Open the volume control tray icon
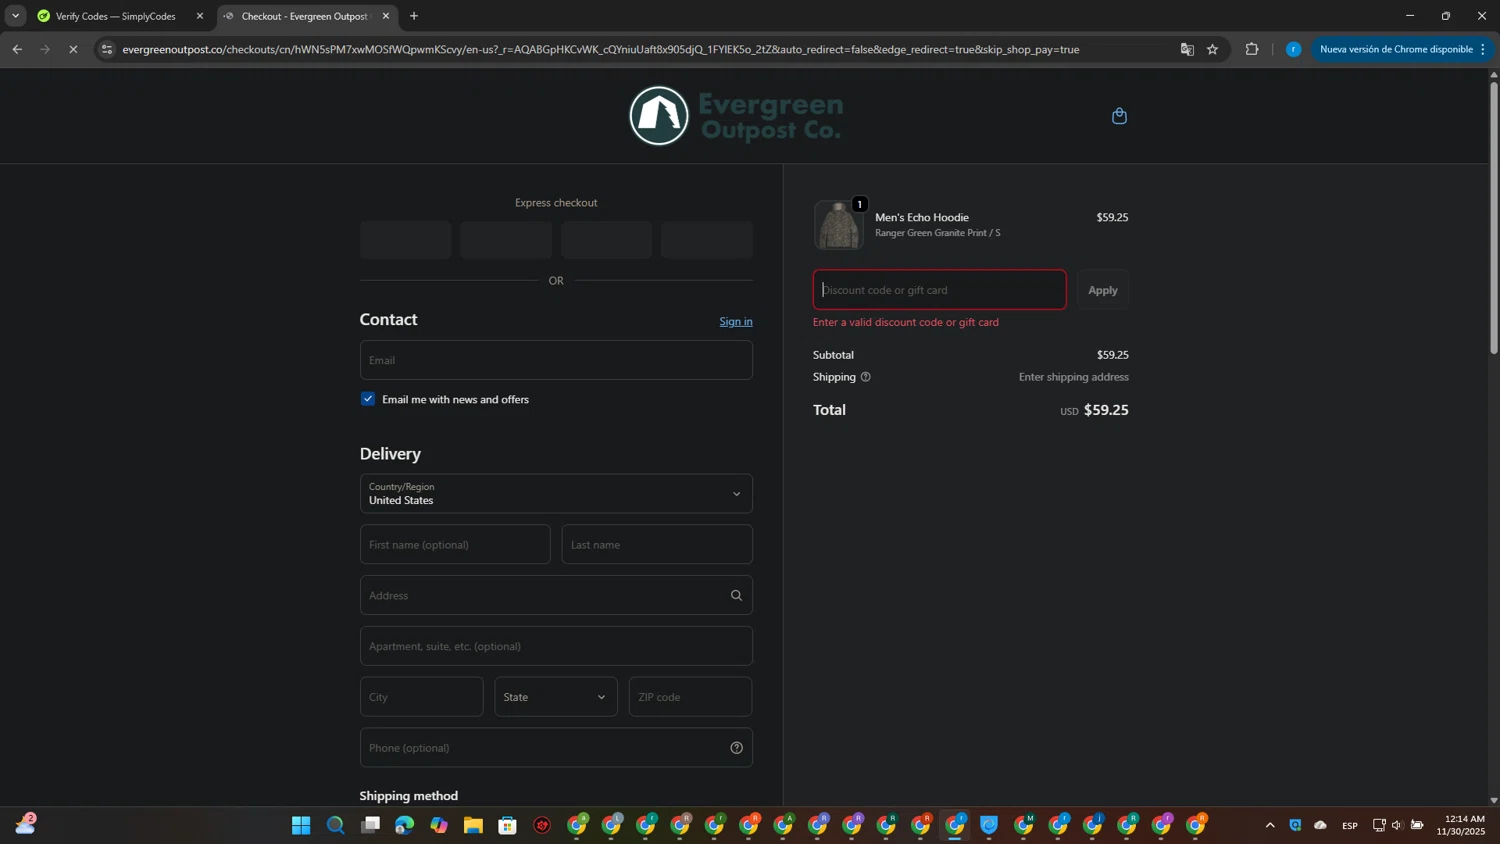 click(x=1397, y=825)
